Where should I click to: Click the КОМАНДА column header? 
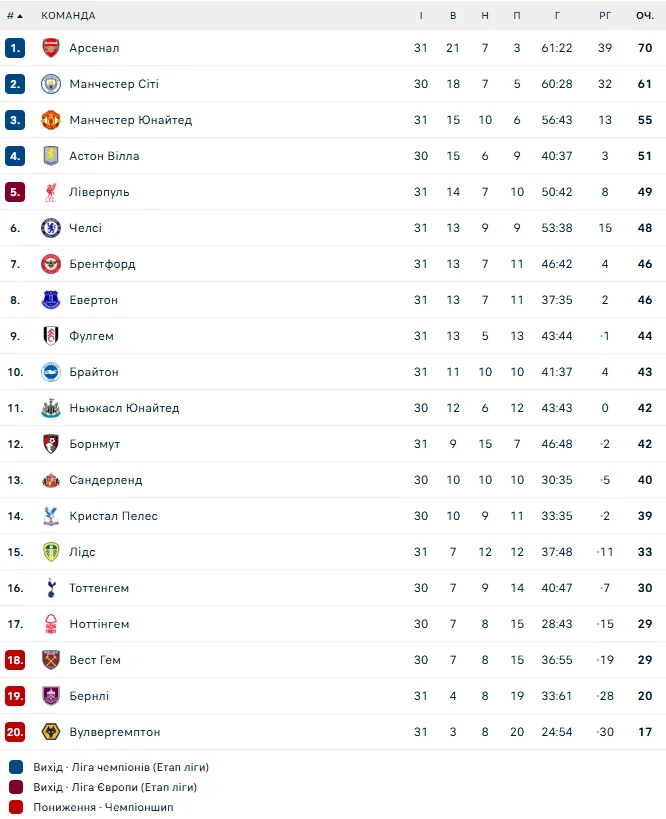pyautogui.click(x=69, y=16)
